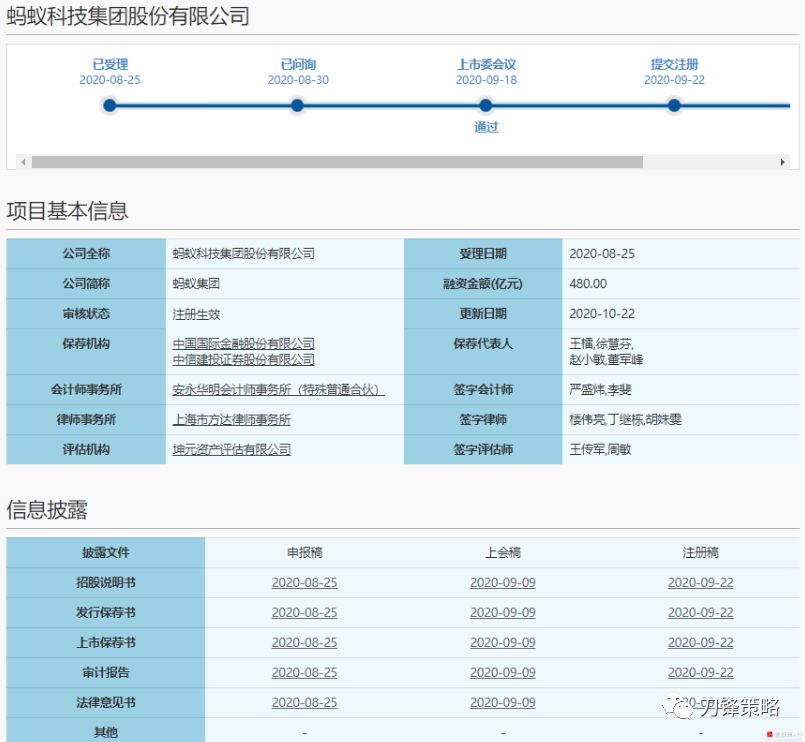Open the 坤元资产评估有限公司 appraiser link
This screenshot has width=805, height=742.
tap(231, 450)
